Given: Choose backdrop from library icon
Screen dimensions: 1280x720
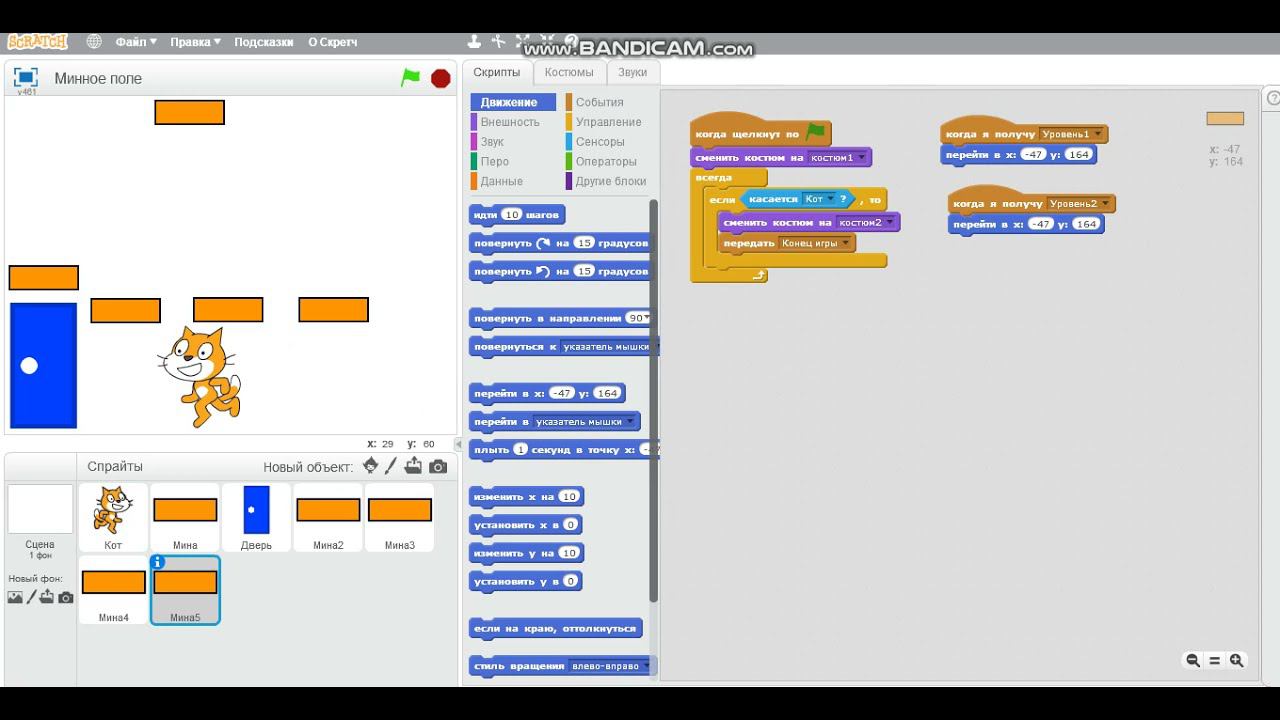Looking at the screenshot, I should (15, 597).
